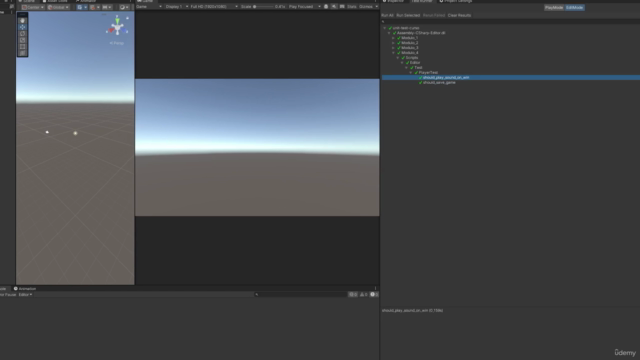Switch to the Animation tab
Image resolution: width=640 pixels, height=360 pixels.
click(25, 289)
